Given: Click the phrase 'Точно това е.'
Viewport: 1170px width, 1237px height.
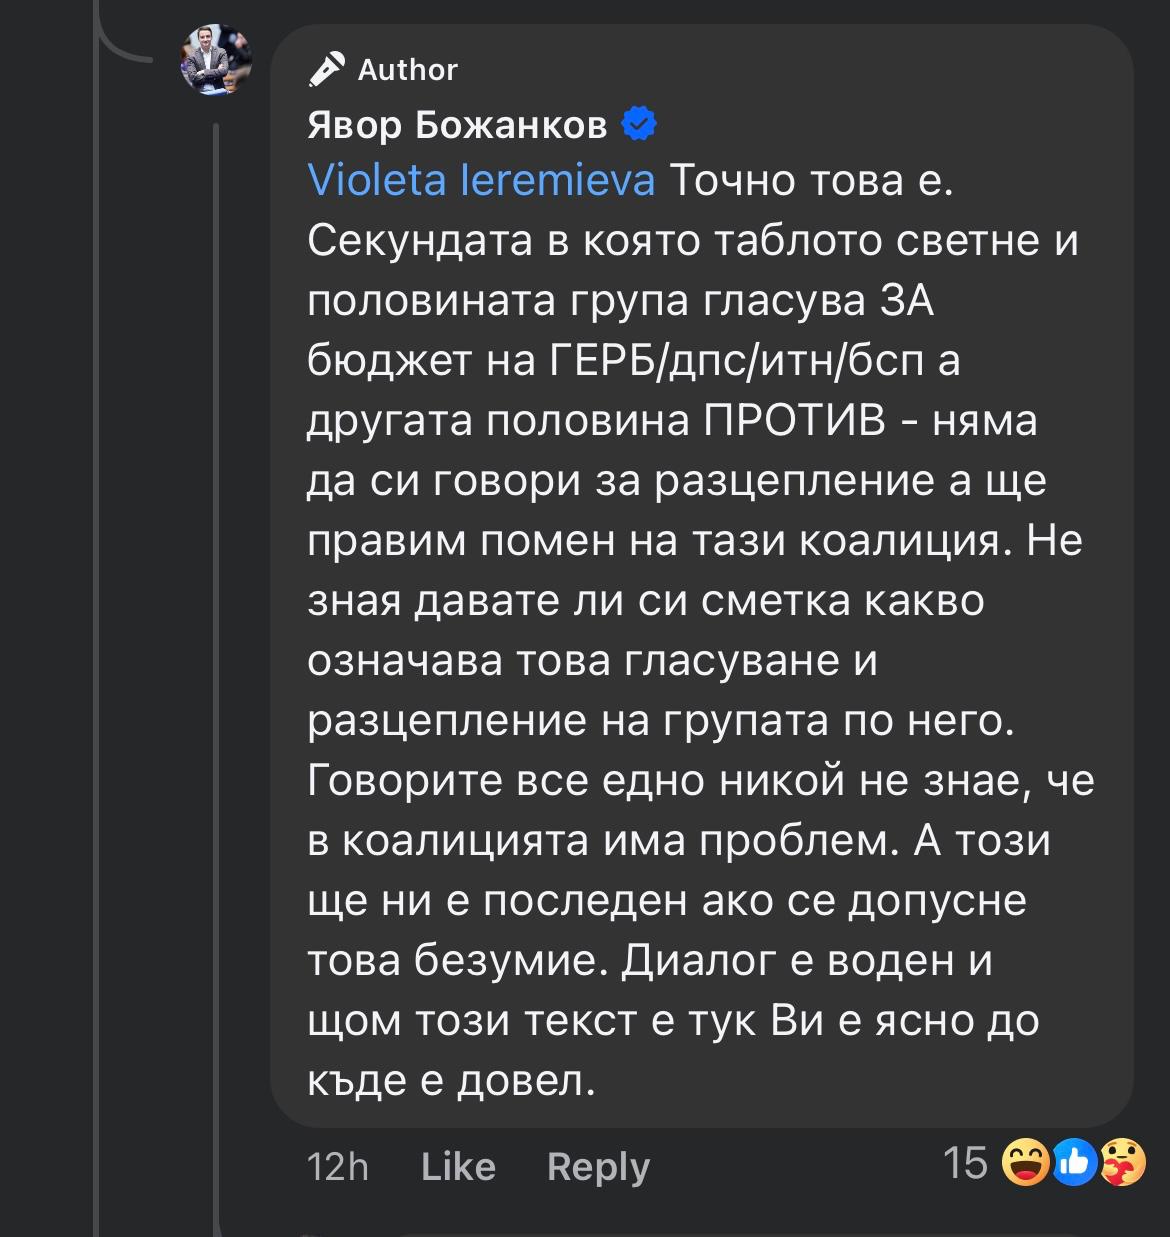Looking at the screenshot, I should click(x=810, y=181).
